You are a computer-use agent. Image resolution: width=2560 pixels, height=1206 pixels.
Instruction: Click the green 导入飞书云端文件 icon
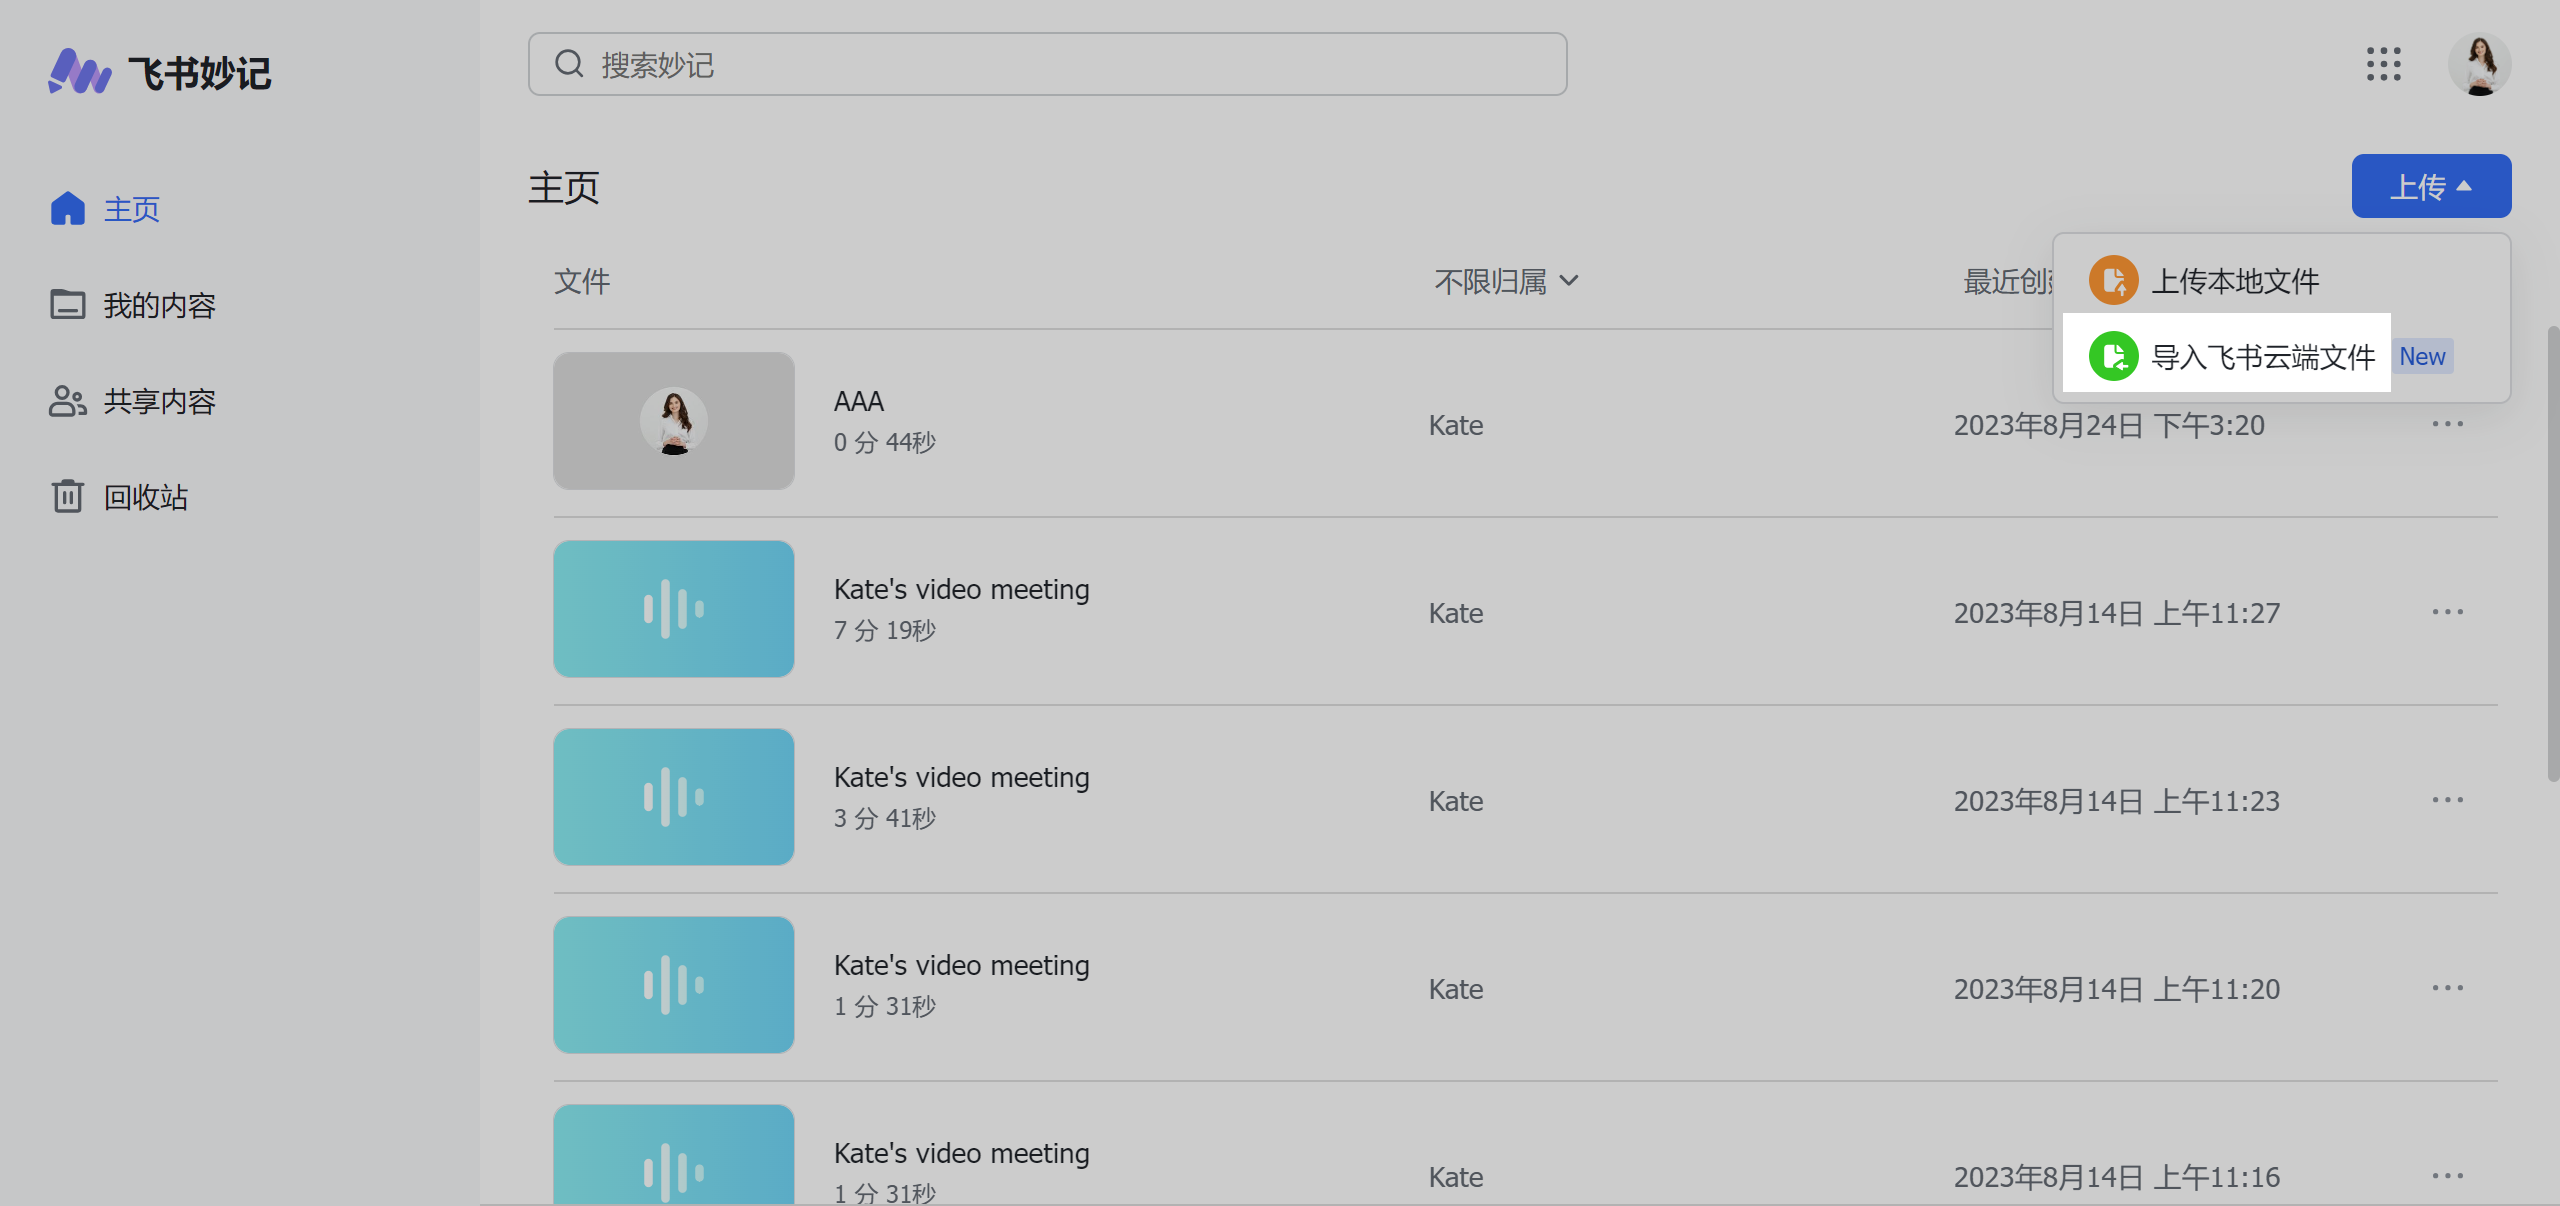2113,356
